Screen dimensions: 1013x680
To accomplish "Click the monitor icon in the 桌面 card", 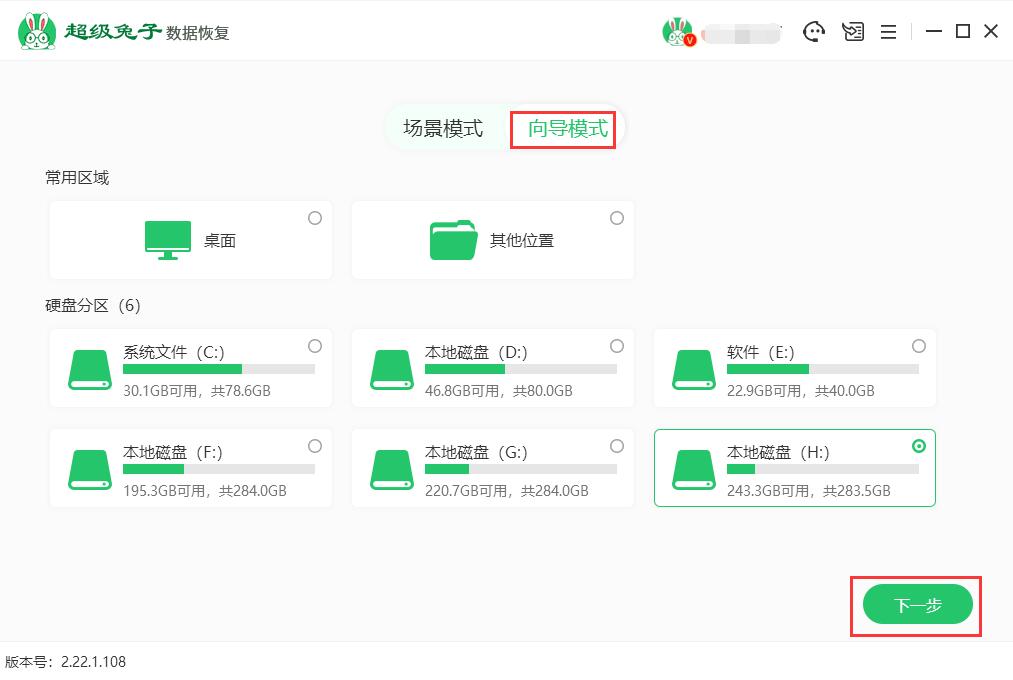I will point(168,238).
